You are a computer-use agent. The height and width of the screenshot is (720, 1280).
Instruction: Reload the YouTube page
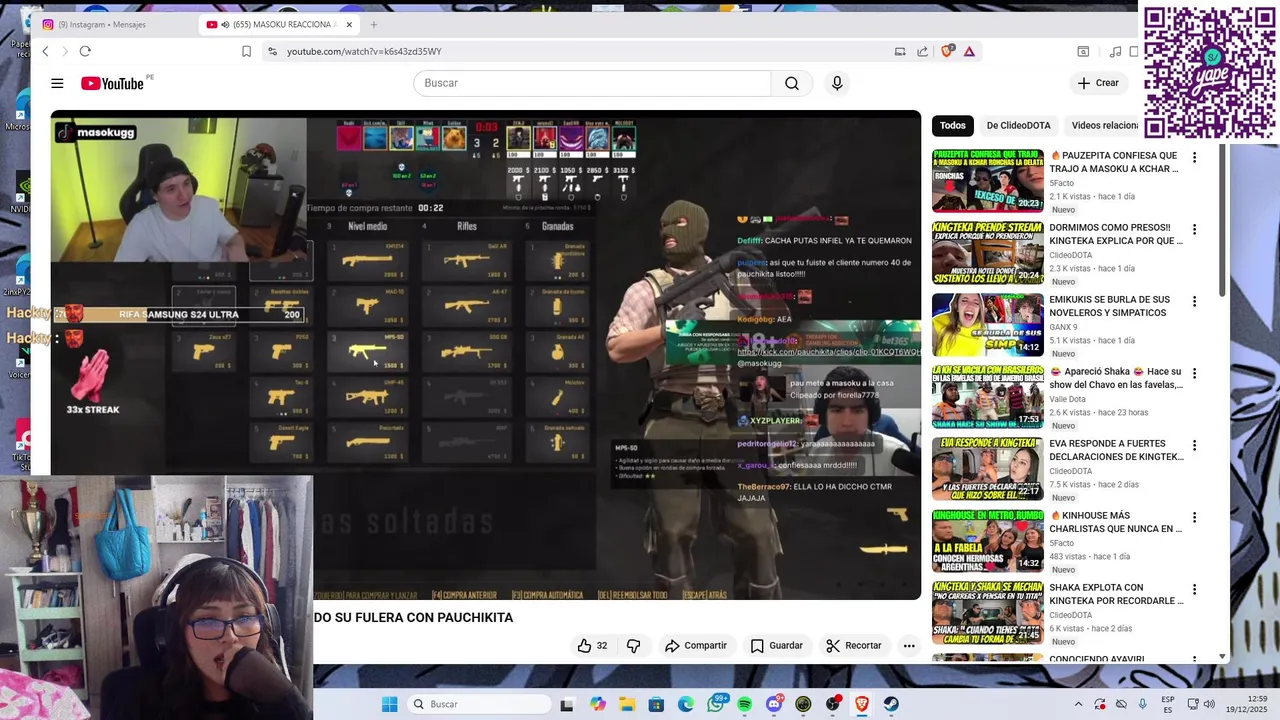pos(85,51)
